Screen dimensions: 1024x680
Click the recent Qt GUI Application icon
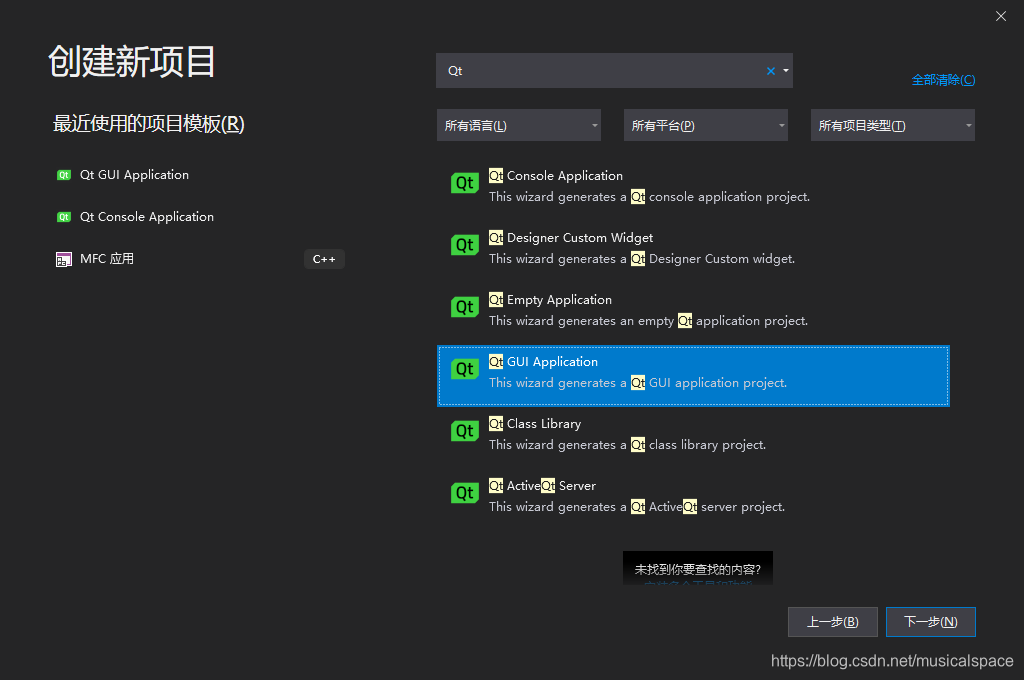click(63, 175)
